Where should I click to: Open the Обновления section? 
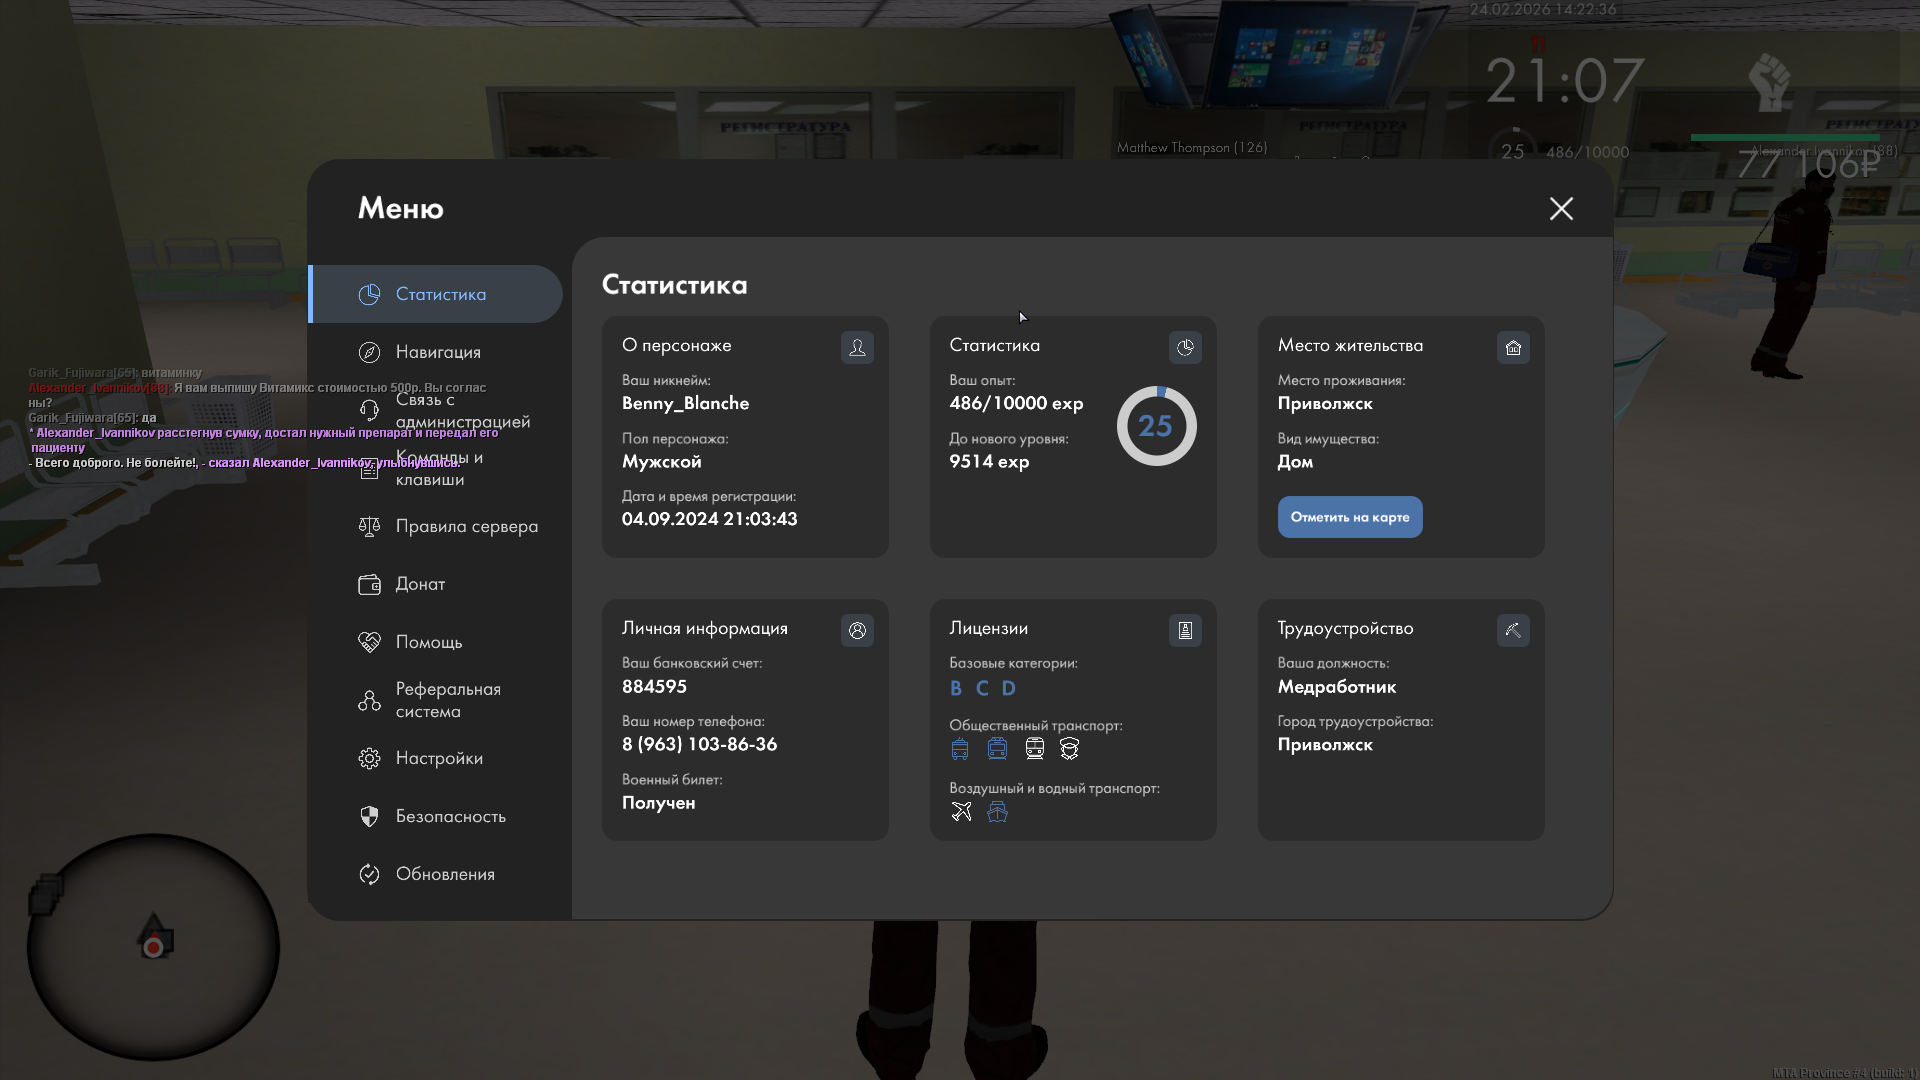445,874
